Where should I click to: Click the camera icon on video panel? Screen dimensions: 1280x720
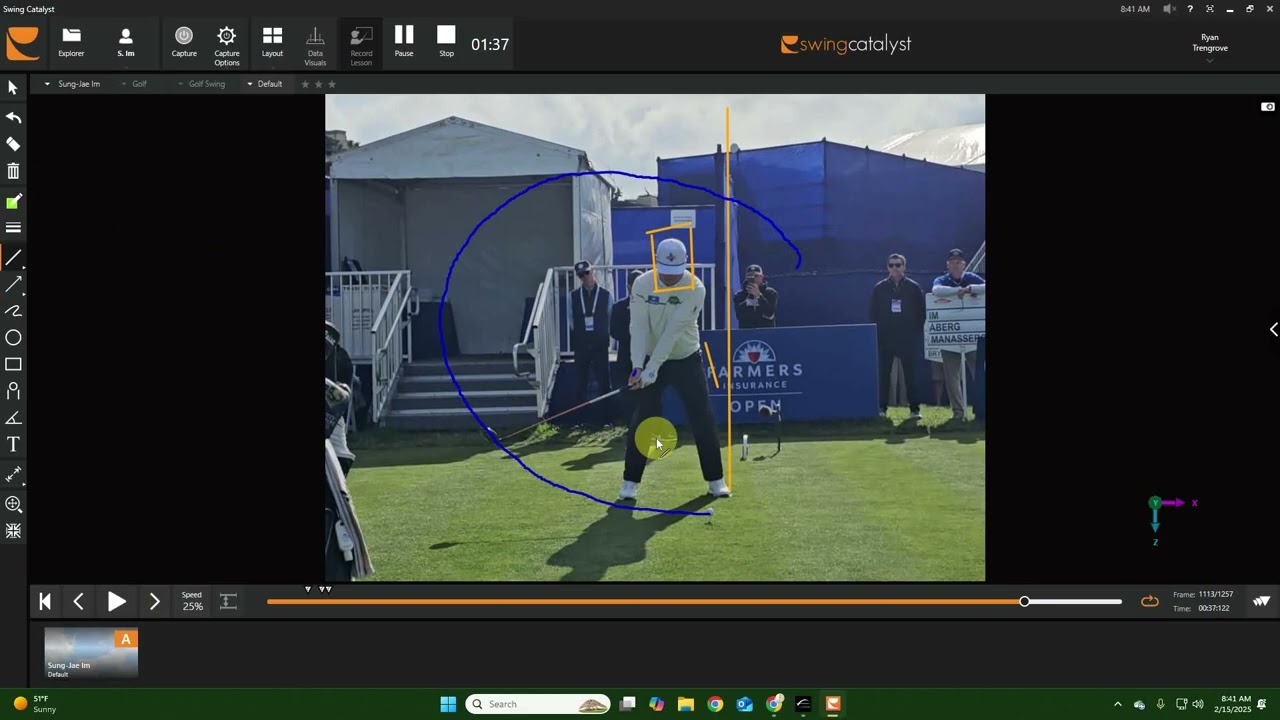(1268, 107)
